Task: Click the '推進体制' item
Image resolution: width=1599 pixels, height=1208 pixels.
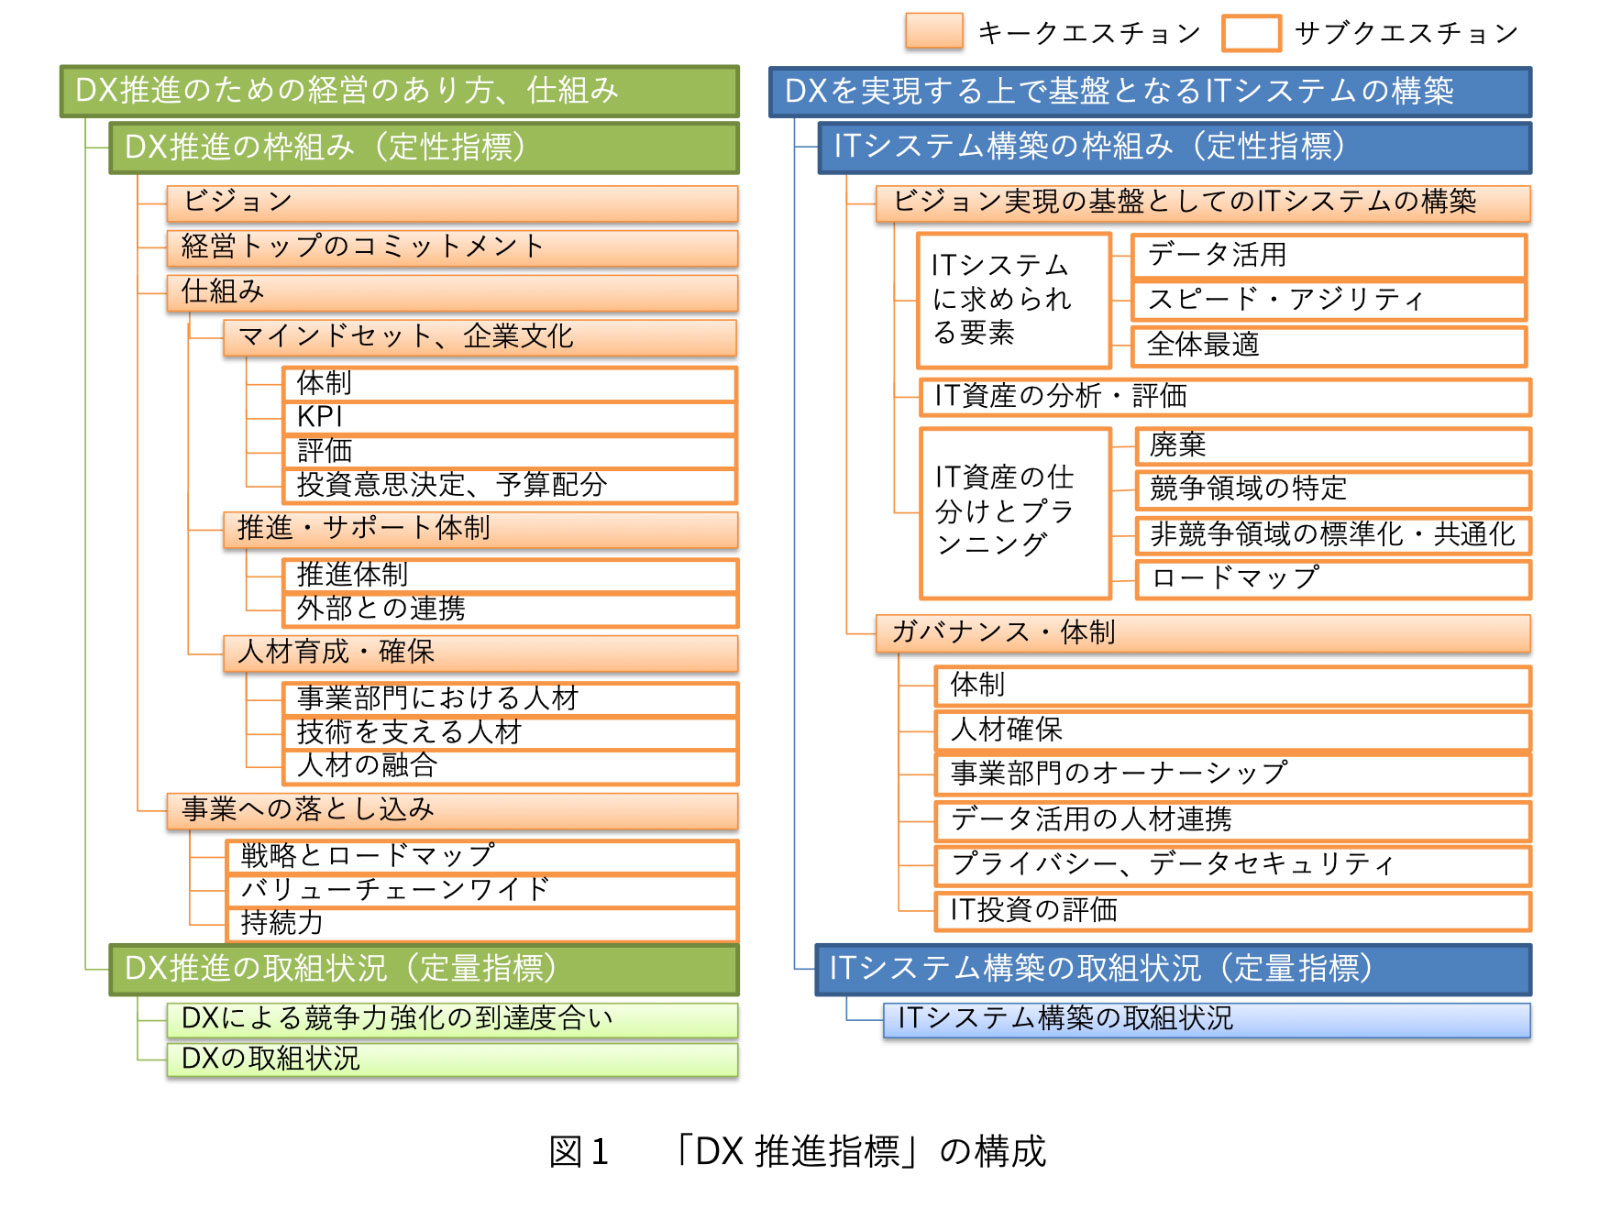Action: (x=510, y=576)
